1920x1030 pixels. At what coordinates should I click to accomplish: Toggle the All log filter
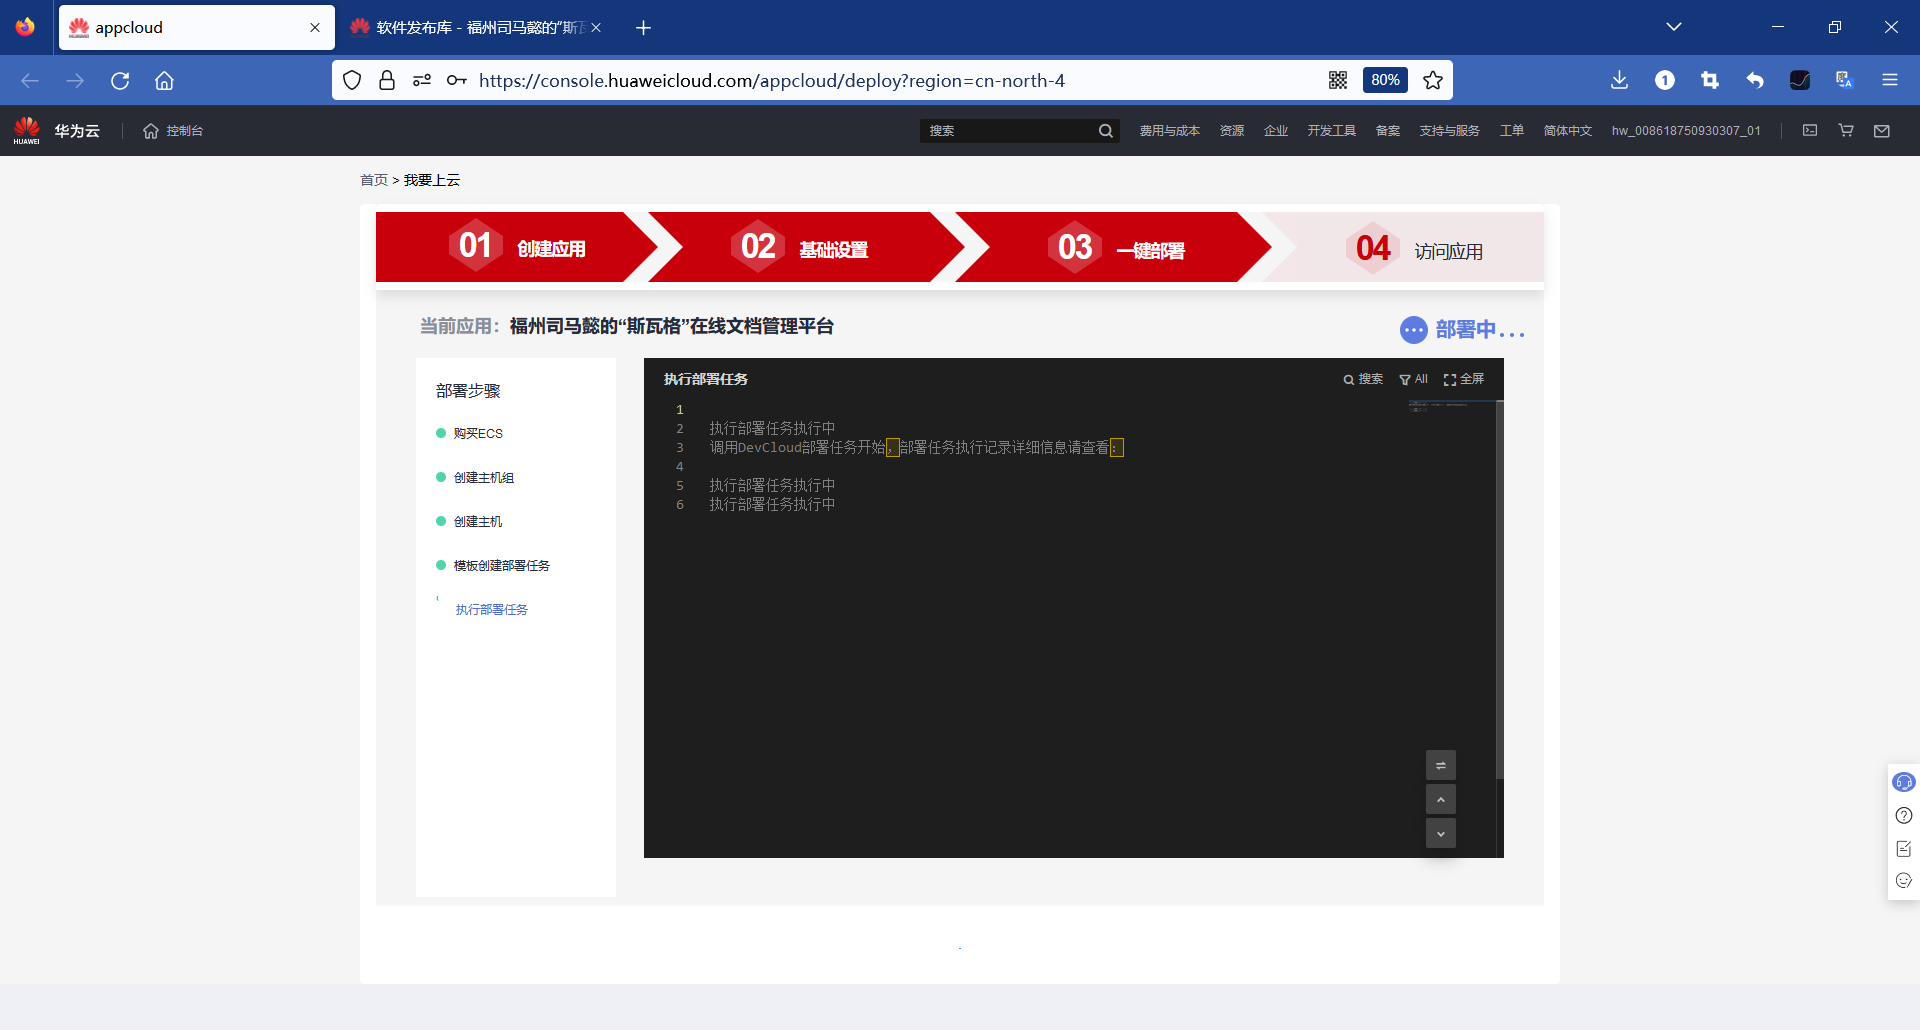[x=1413, y=379]
